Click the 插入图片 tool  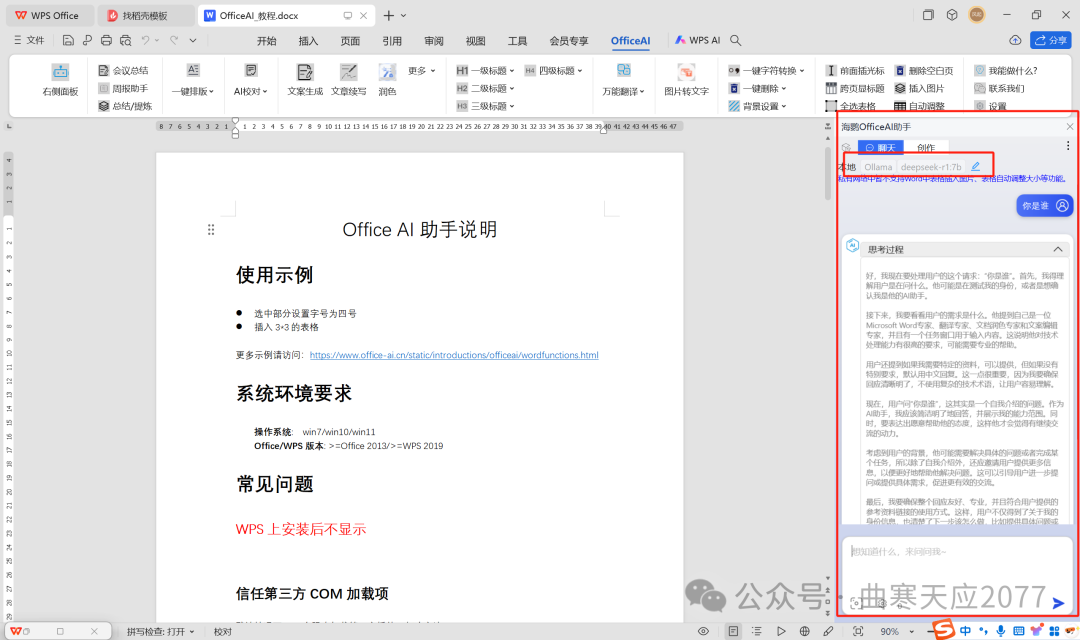(x=920, y=88)
